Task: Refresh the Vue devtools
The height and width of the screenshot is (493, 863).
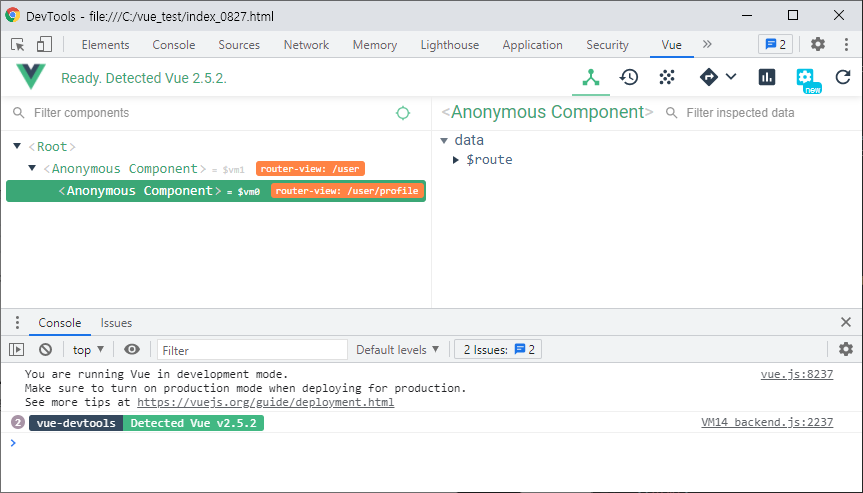Action: [843, 77]
